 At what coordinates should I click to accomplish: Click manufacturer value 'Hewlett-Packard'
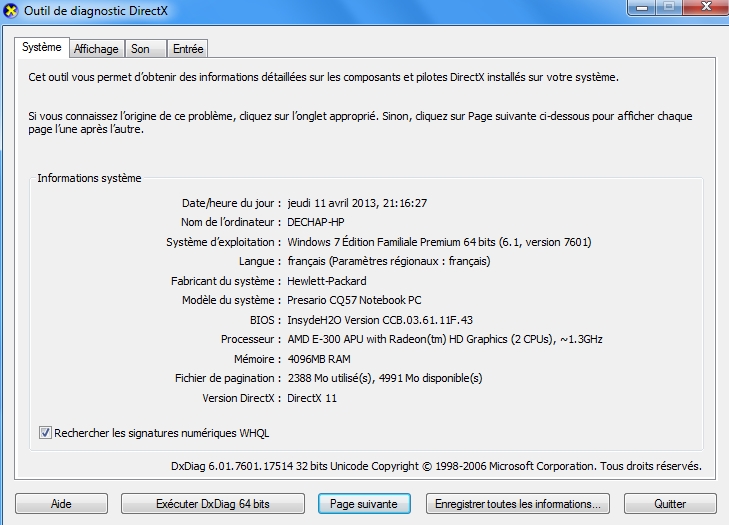coord(327,281)
